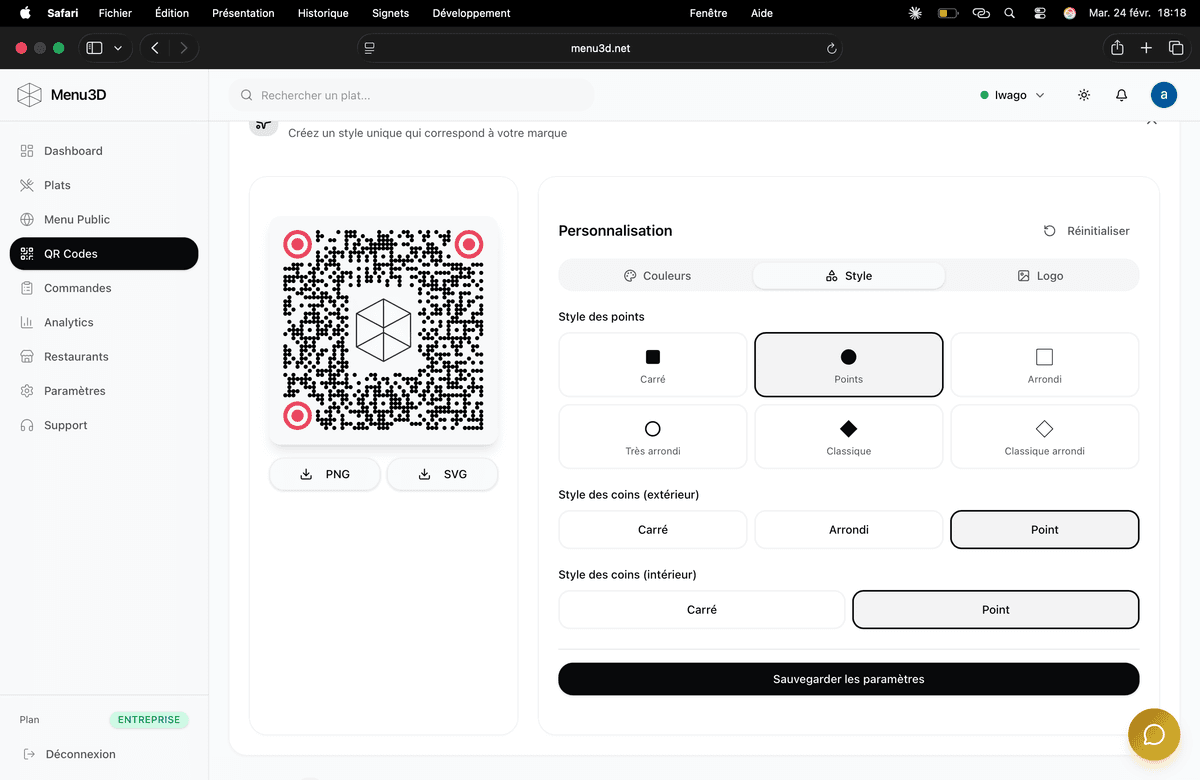Viewport: 1200px width, 780px height.
Task: Choose the Classique diamond point style
Action: point(848,437)
